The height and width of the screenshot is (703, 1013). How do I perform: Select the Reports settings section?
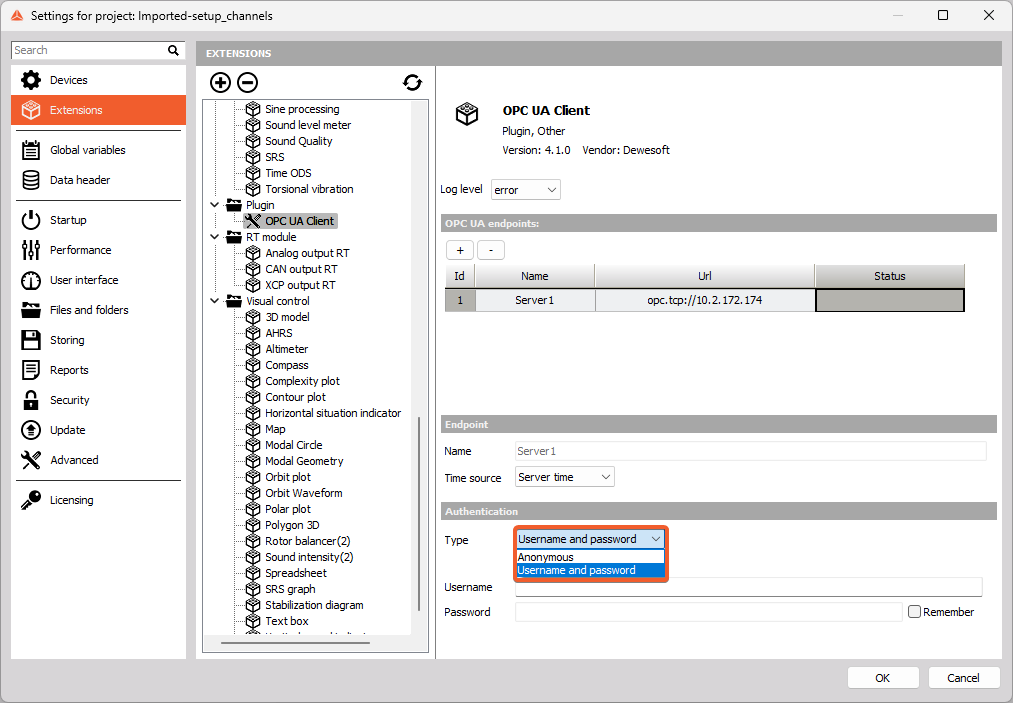point(98,370)
